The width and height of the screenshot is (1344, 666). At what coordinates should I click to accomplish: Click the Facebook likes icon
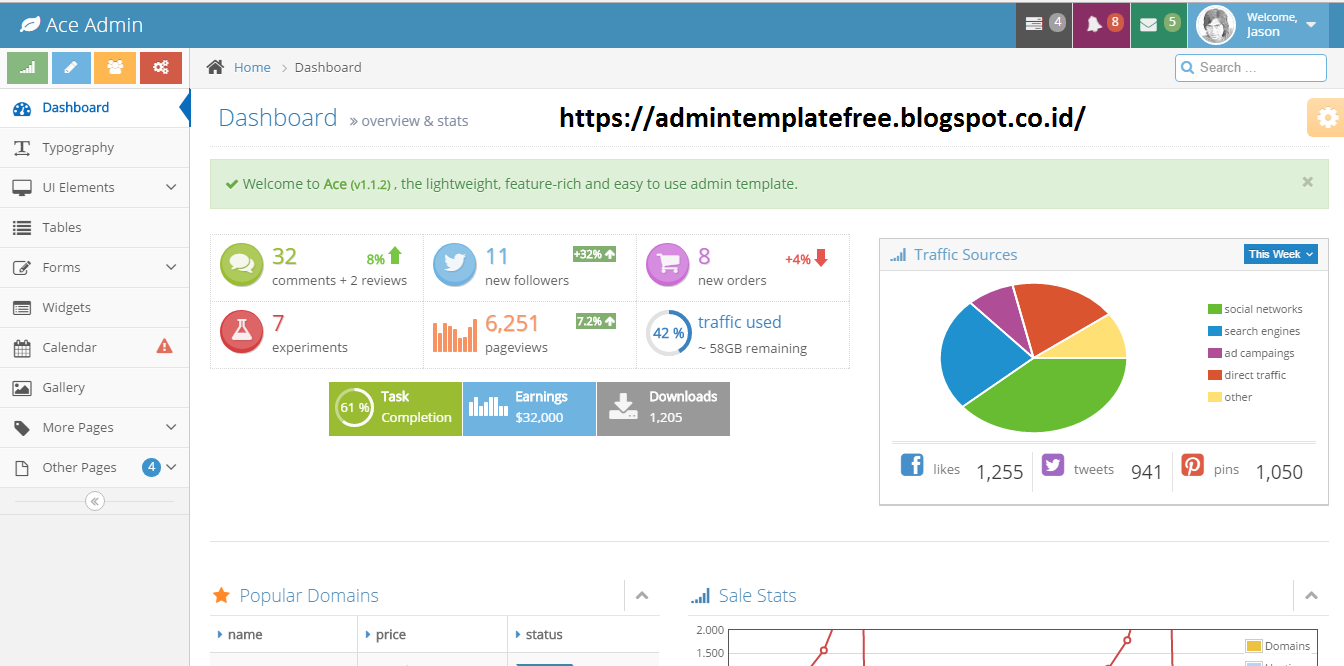(912, 465)
